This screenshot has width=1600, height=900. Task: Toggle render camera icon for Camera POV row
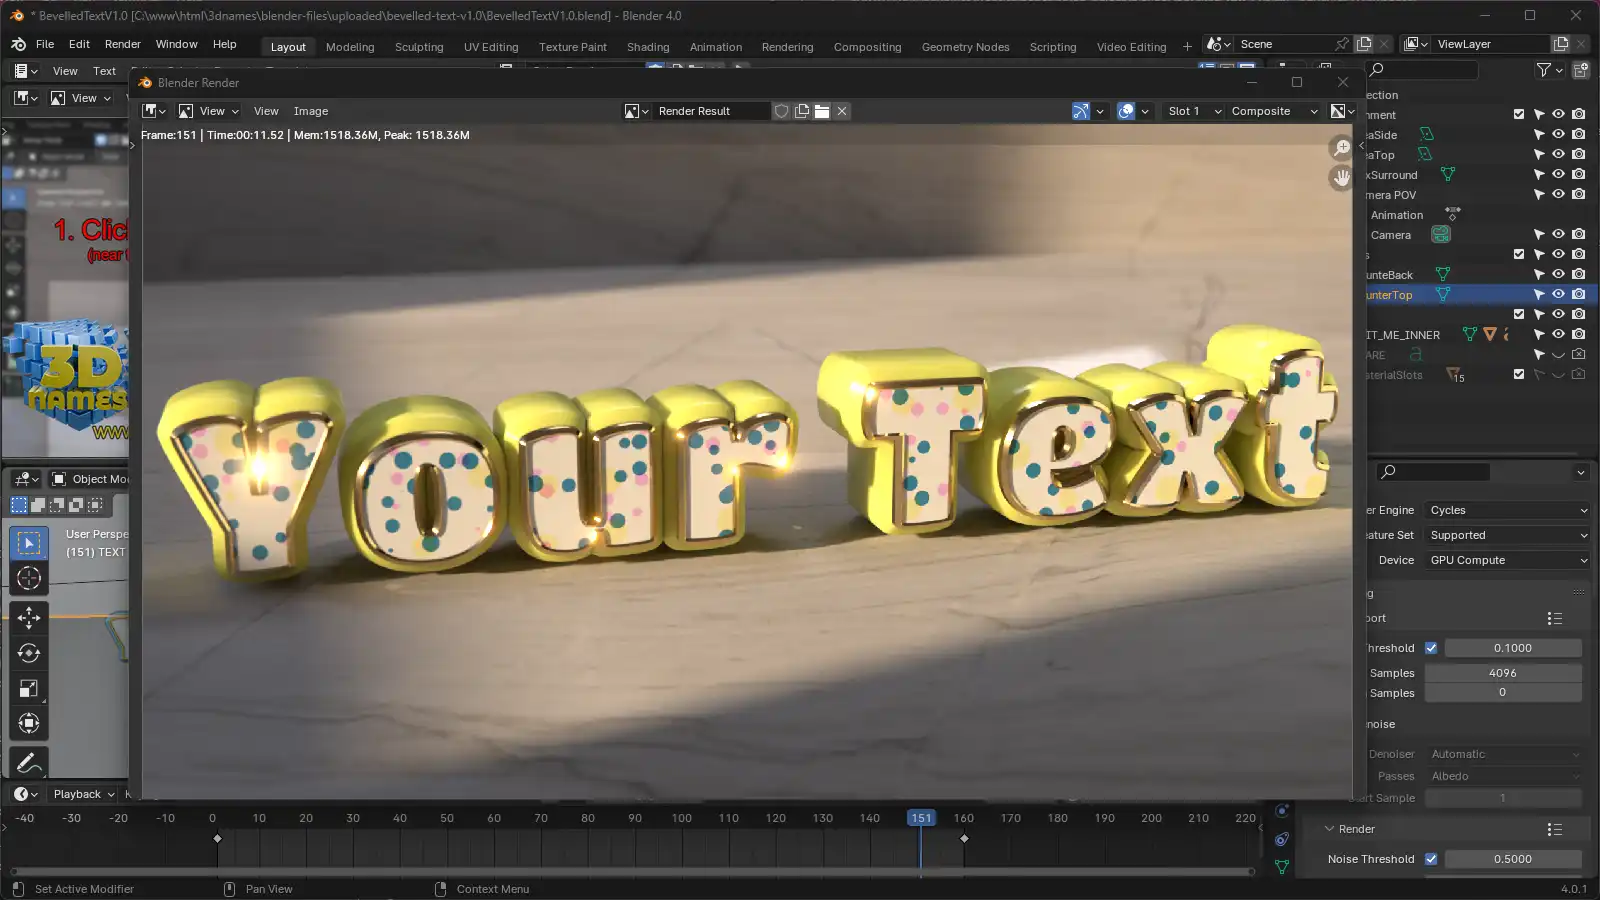(1578, 194)
